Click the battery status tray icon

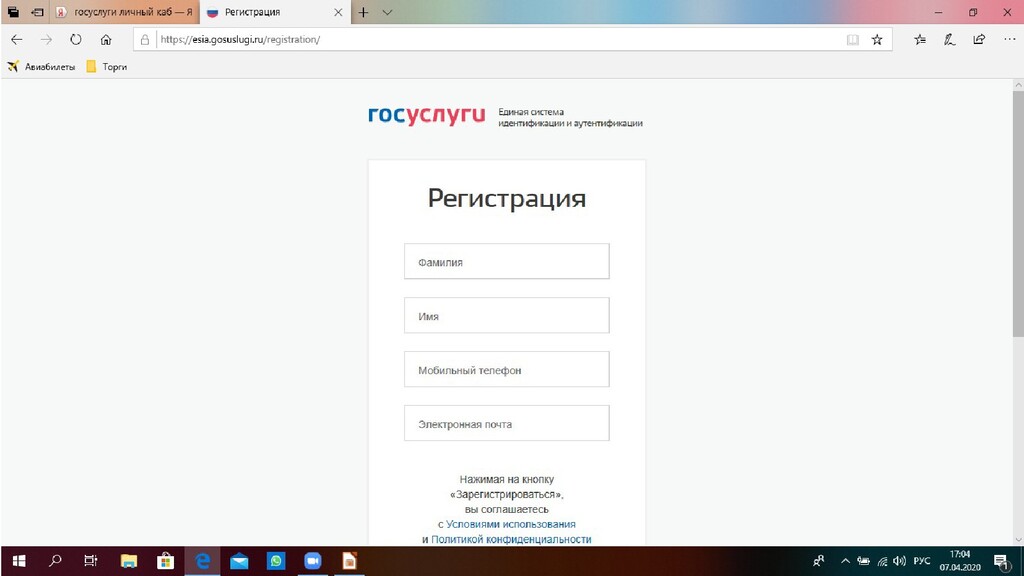coord(863,561)
